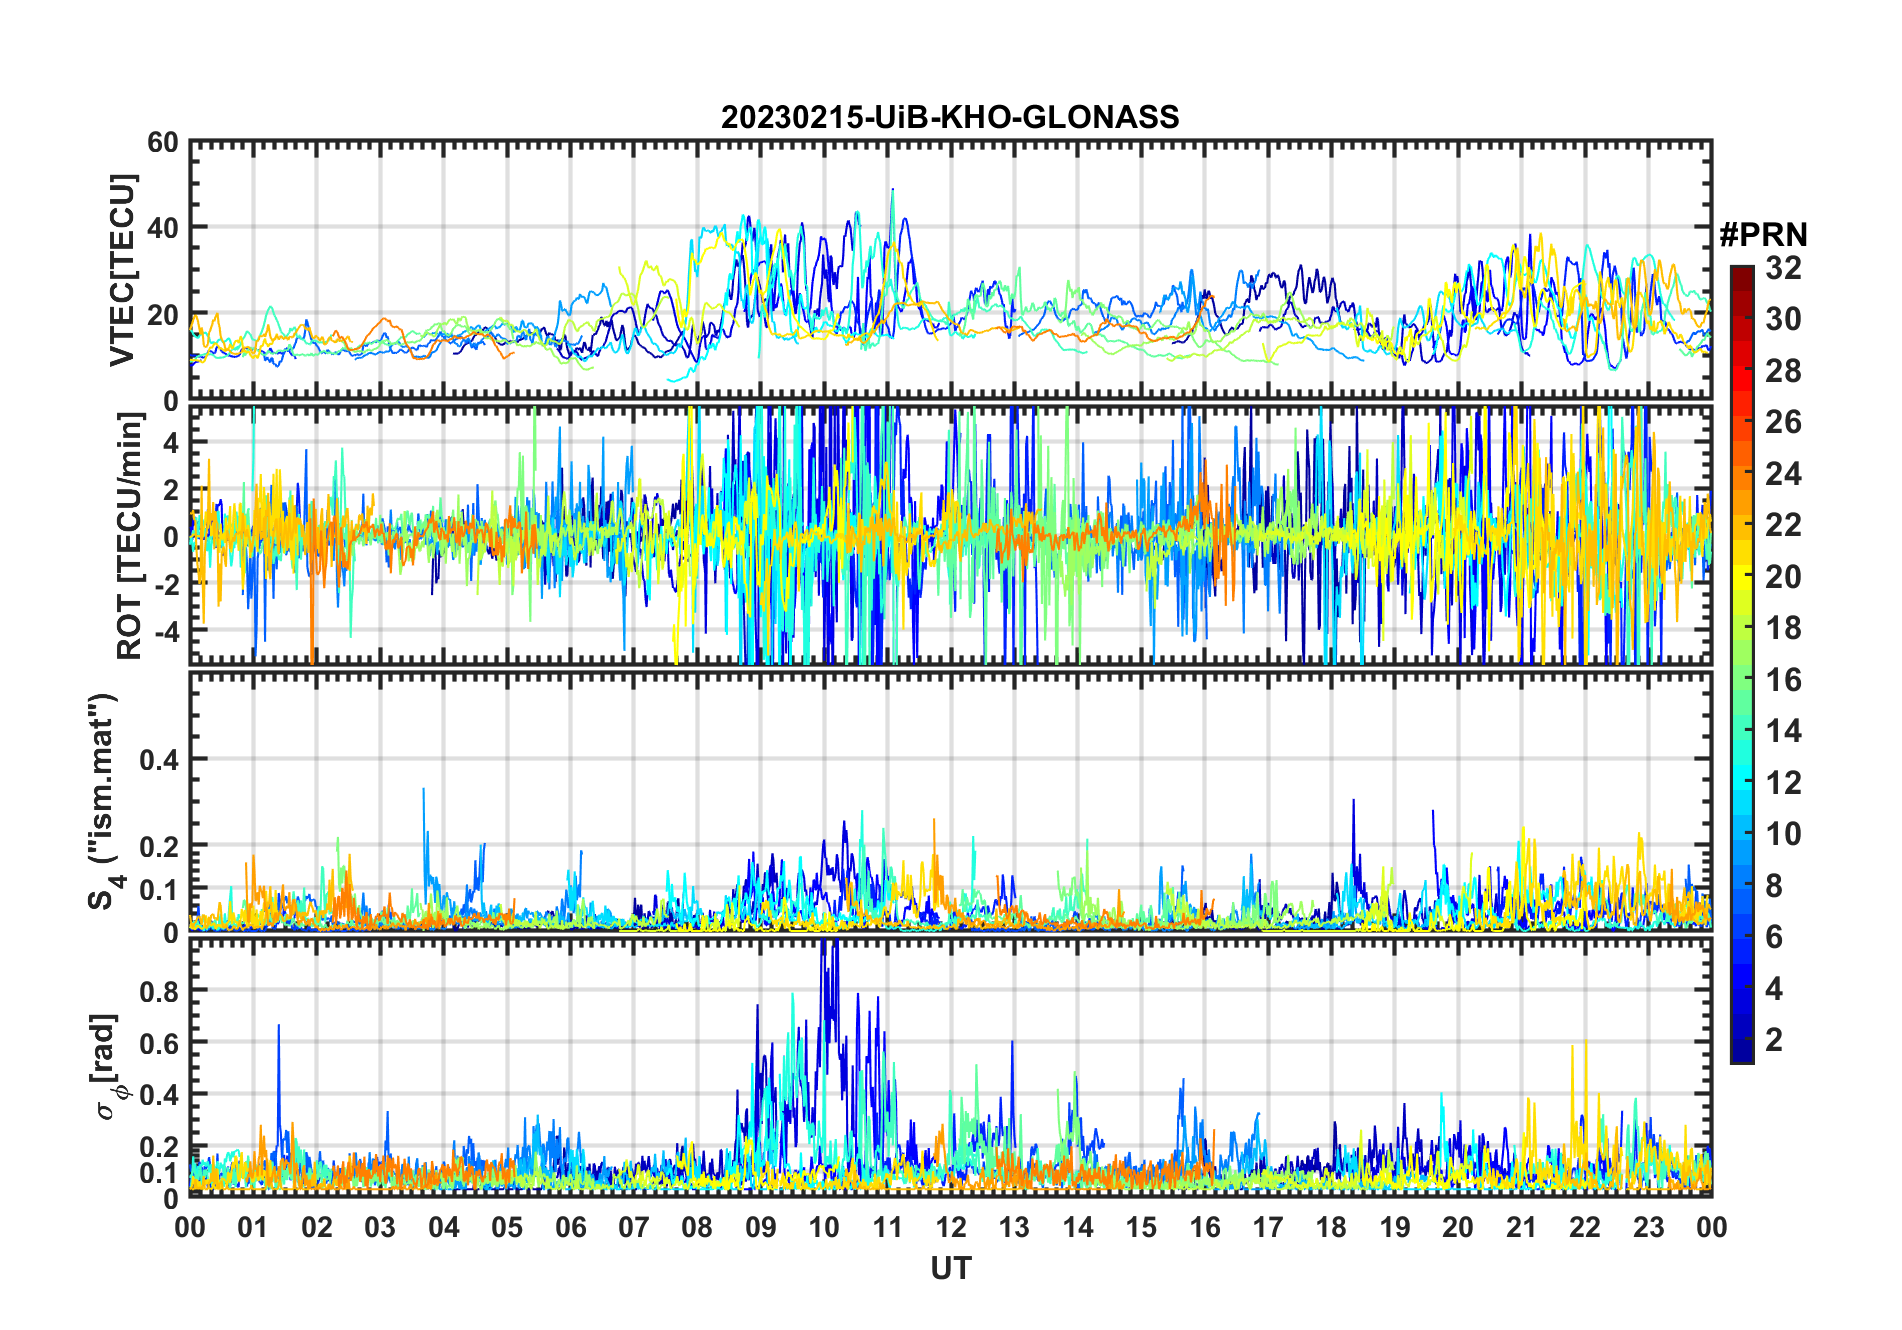This screenshot has width=1902, height=1330.
Task: Click the 09 hour label on UT axis
Action: [761, 1228]
